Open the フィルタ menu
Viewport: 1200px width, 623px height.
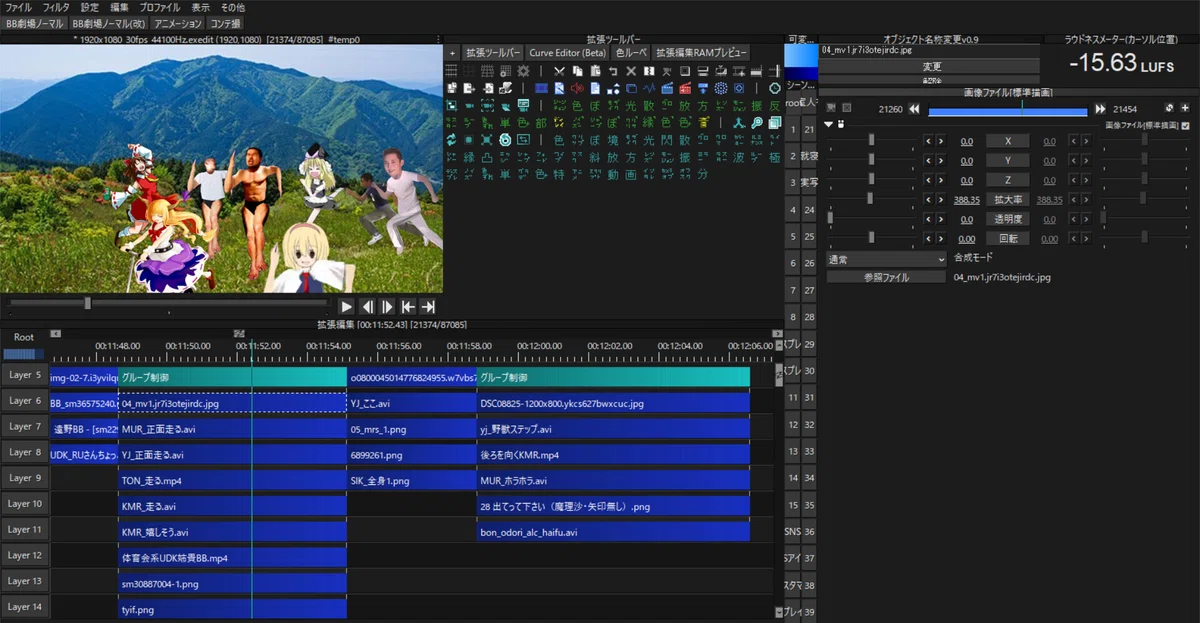(56, 7)
